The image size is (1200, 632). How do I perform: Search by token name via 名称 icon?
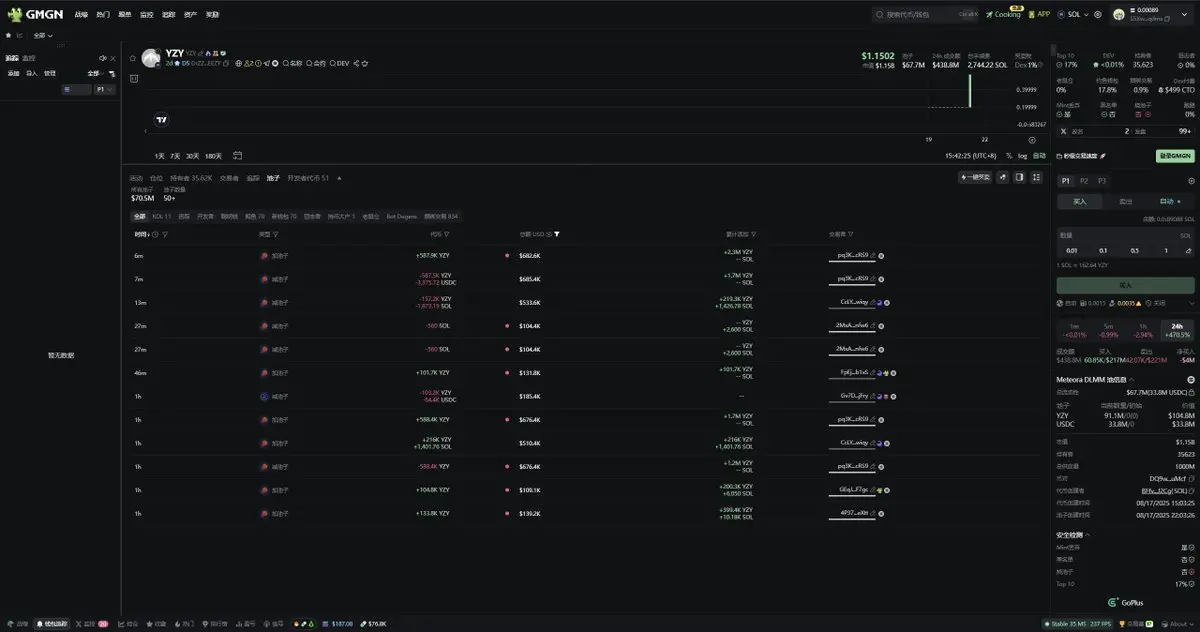tap(293, 63)
